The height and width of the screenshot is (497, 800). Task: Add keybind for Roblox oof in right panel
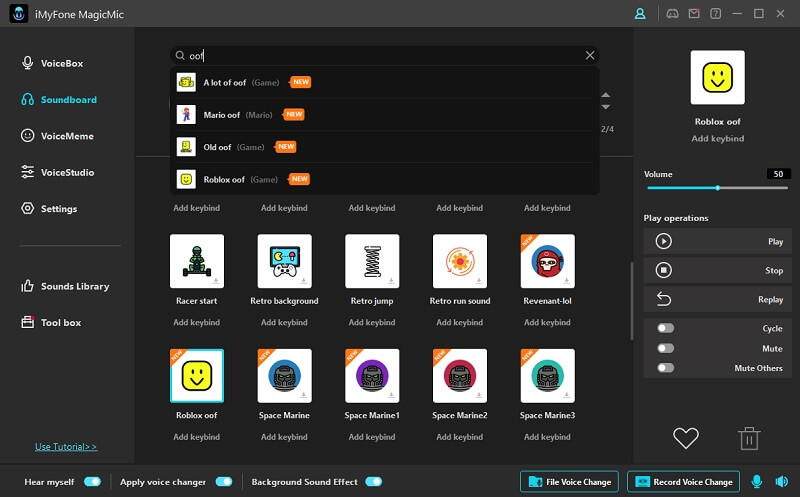(717, 138)
